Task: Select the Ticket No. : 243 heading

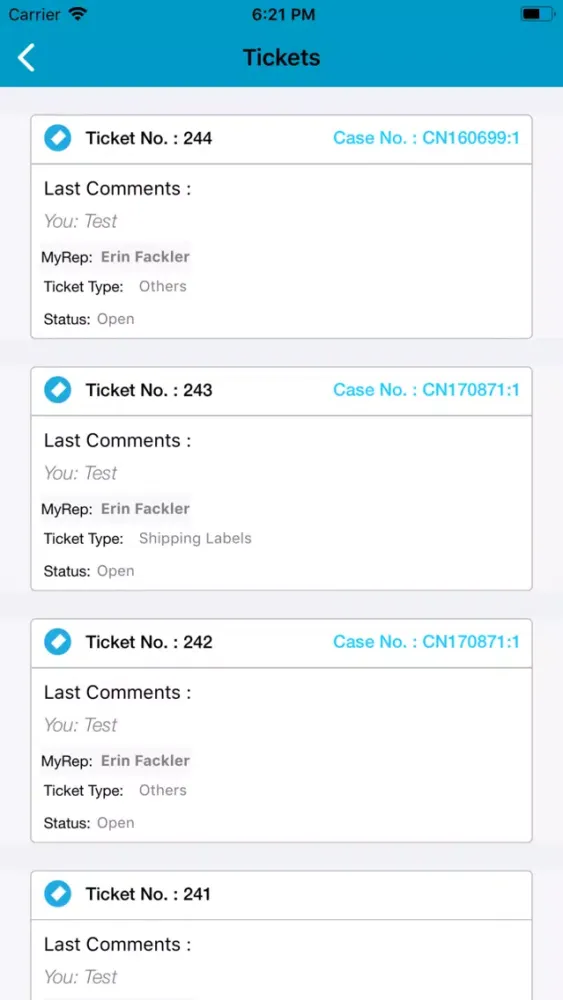Action: pos(149,390)
